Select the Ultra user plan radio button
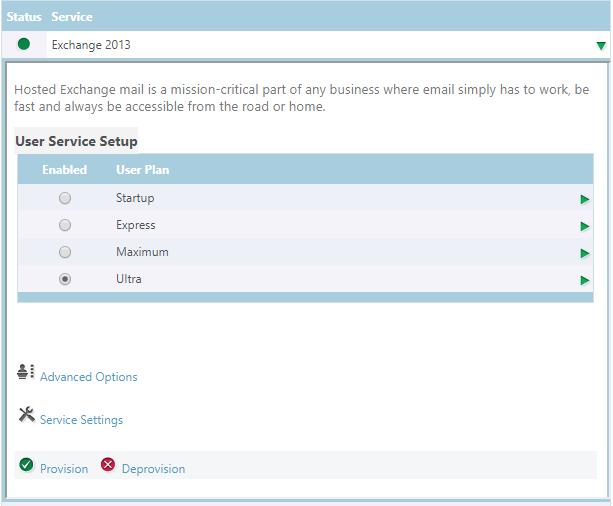This screenshot has height=506, width=613. [65, 279]
